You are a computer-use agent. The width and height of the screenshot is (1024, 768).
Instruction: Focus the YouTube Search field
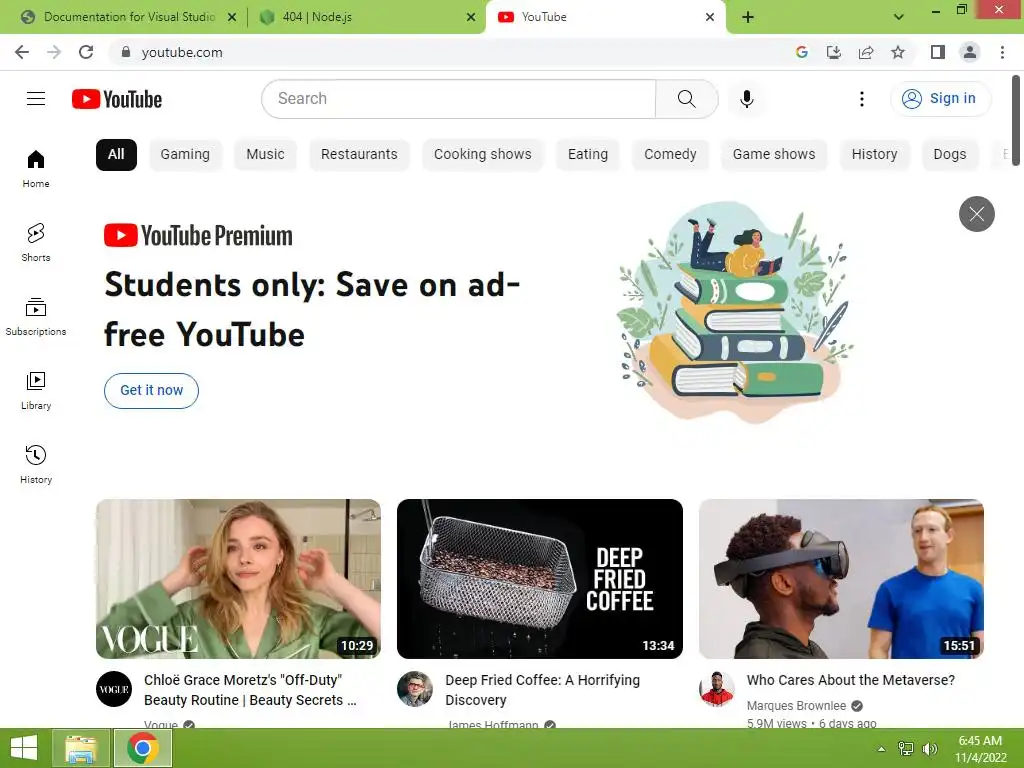(x=458, y=99)
